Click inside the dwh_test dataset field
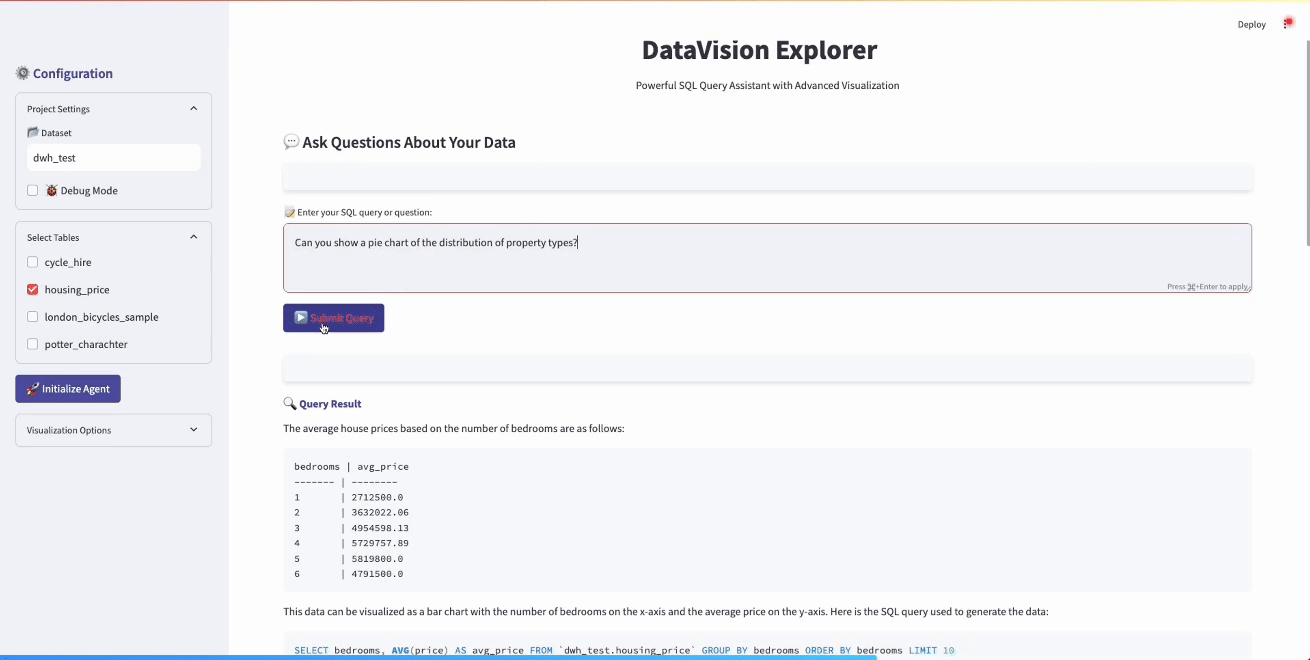The image size is (1310, 660). tap(113, 157)
